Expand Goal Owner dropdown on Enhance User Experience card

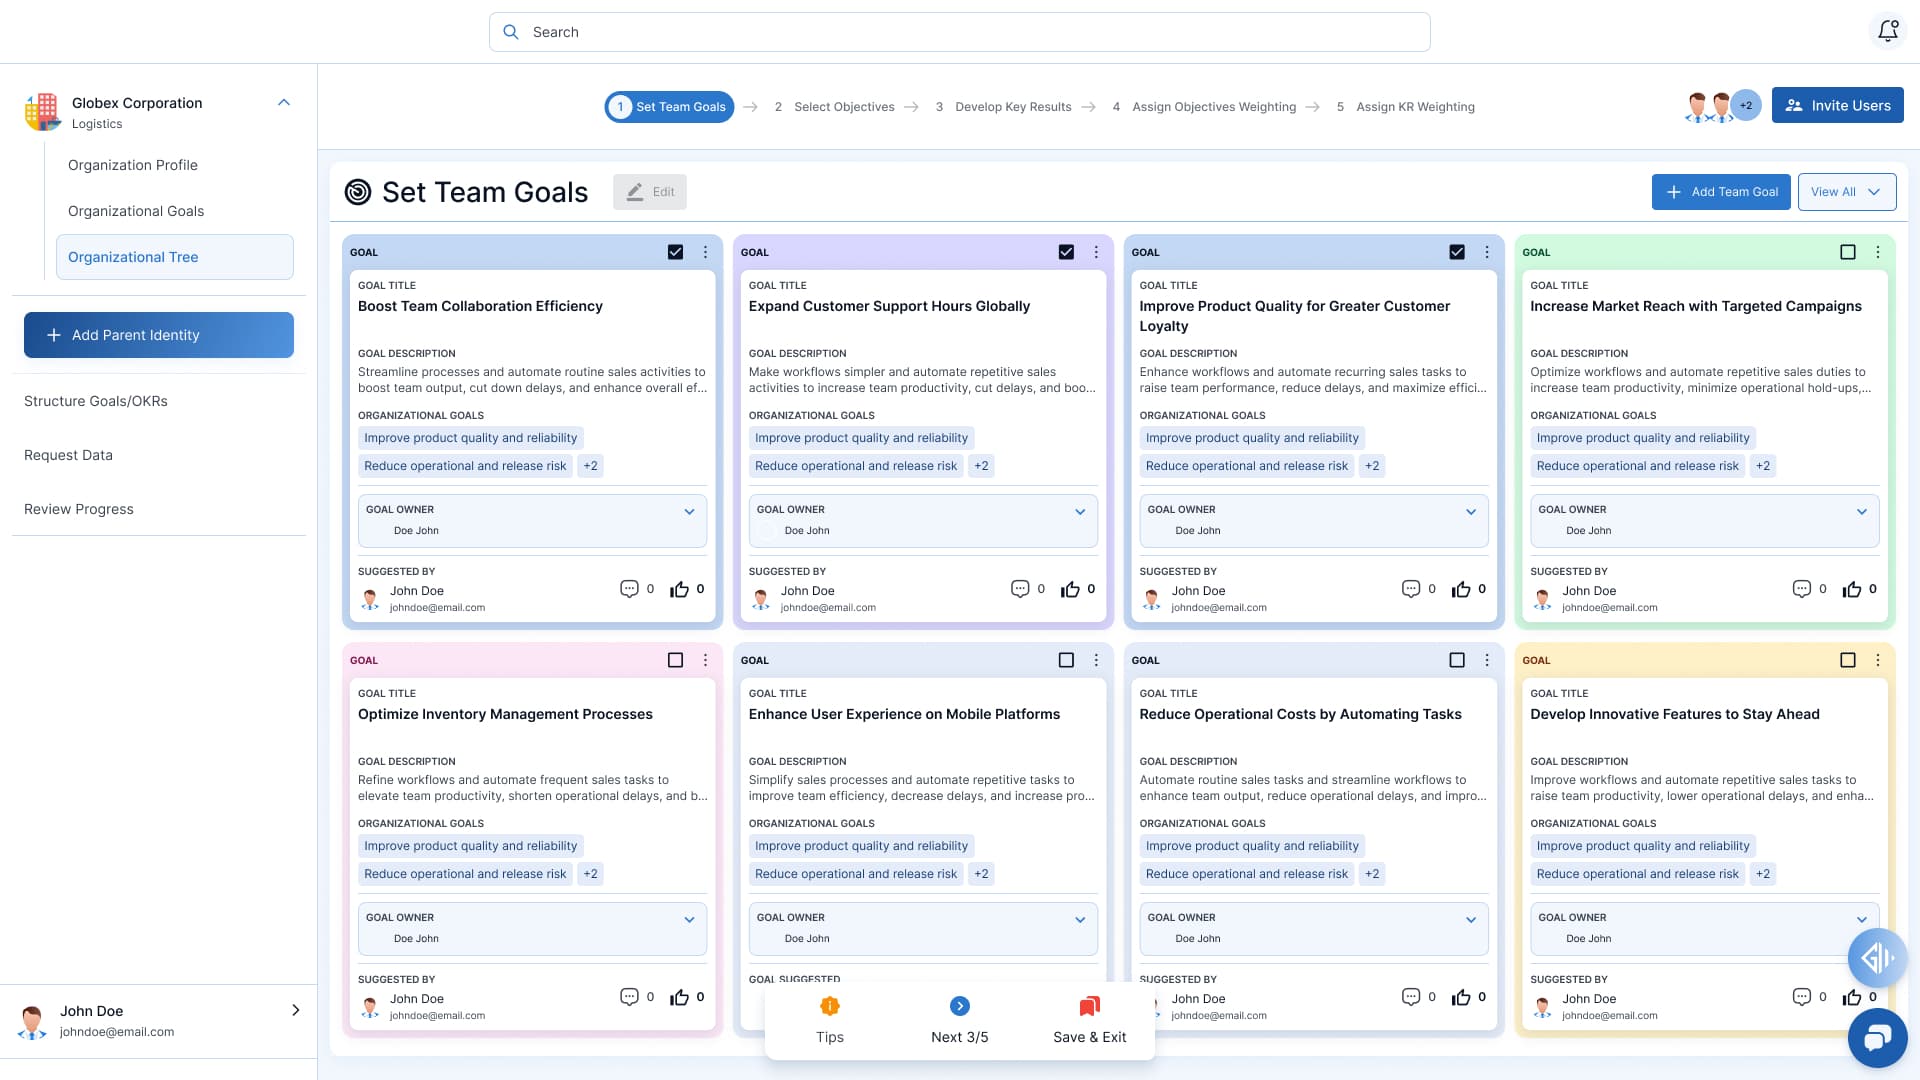point(1080,920)
